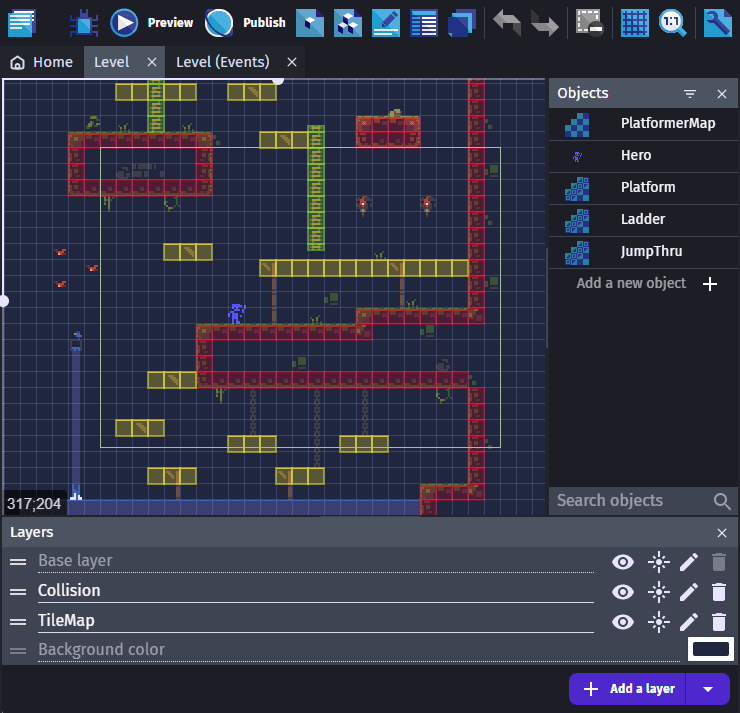Toggle the grid icon in toolbar
This screenshot has height=713, width=740.
634,22
